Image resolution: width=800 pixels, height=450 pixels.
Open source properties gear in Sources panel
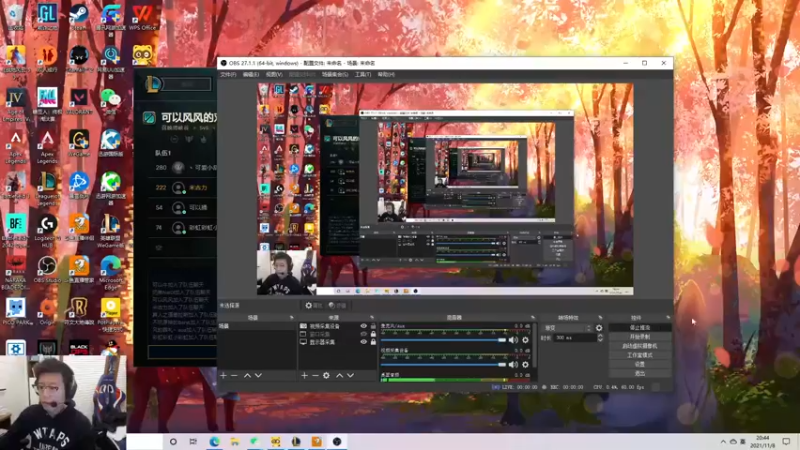[327, 376]
